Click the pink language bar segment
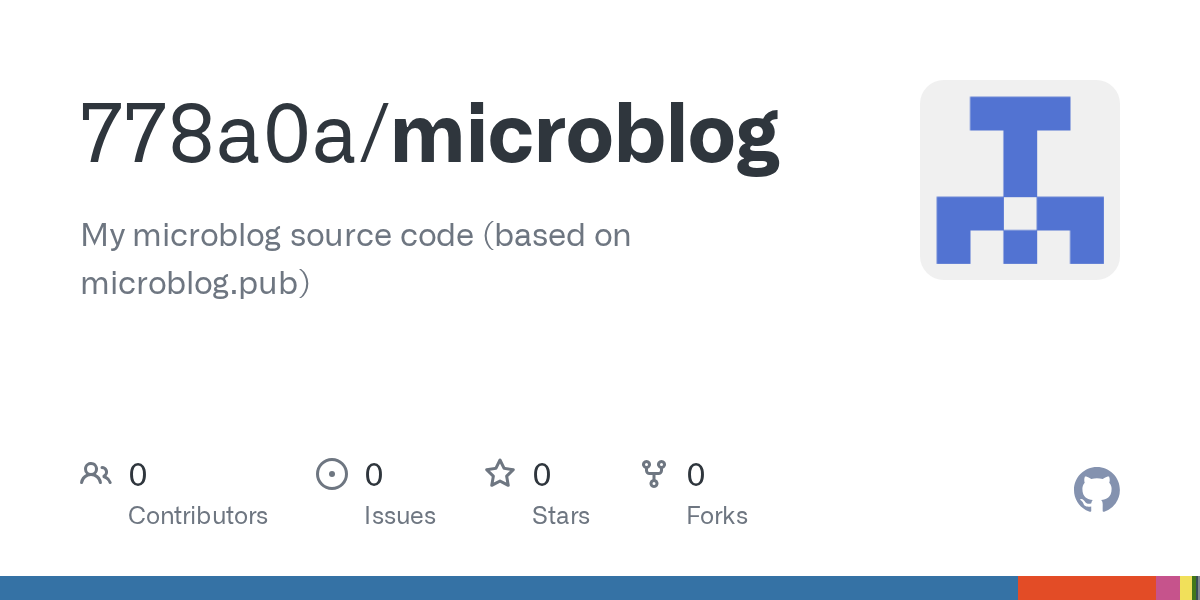Viewport: 1200px width, 600px height. pyautogui.click(x=1167, y=588)
